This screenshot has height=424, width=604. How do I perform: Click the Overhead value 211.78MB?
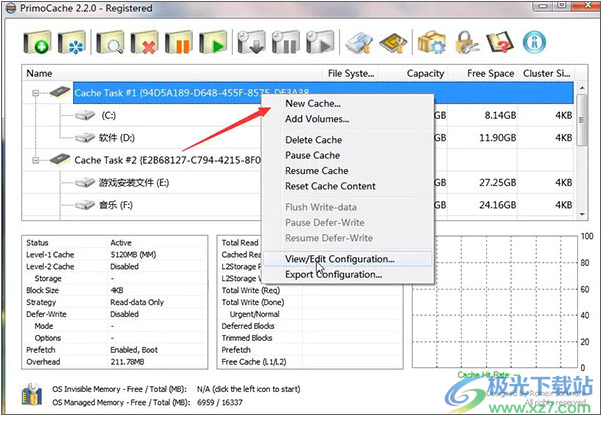point(127,362)
